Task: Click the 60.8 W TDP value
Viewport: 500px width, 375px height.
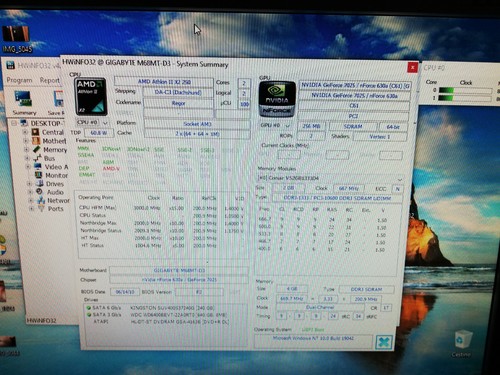Action: (x=99, y=133)
